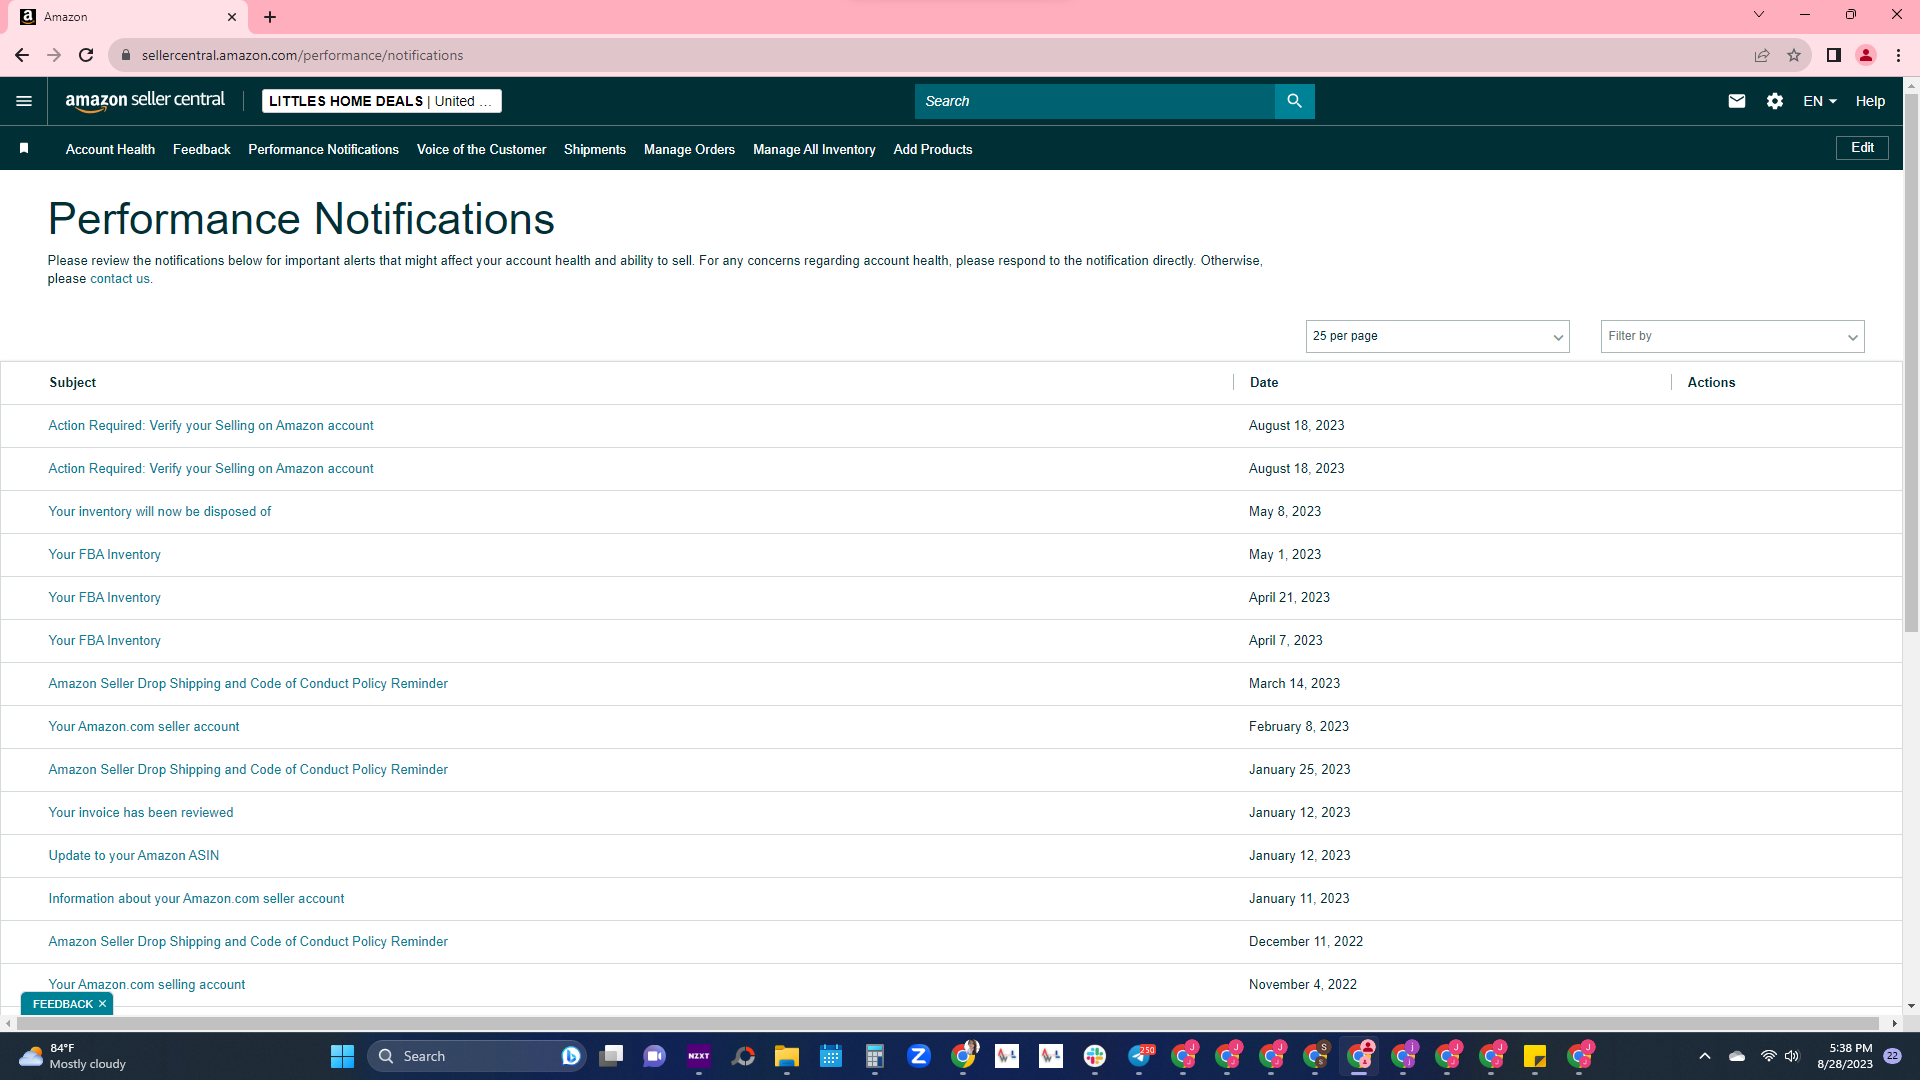Close the Amazon browser tab
This screenshot has width=1920, height=1080.
point(232,17)
